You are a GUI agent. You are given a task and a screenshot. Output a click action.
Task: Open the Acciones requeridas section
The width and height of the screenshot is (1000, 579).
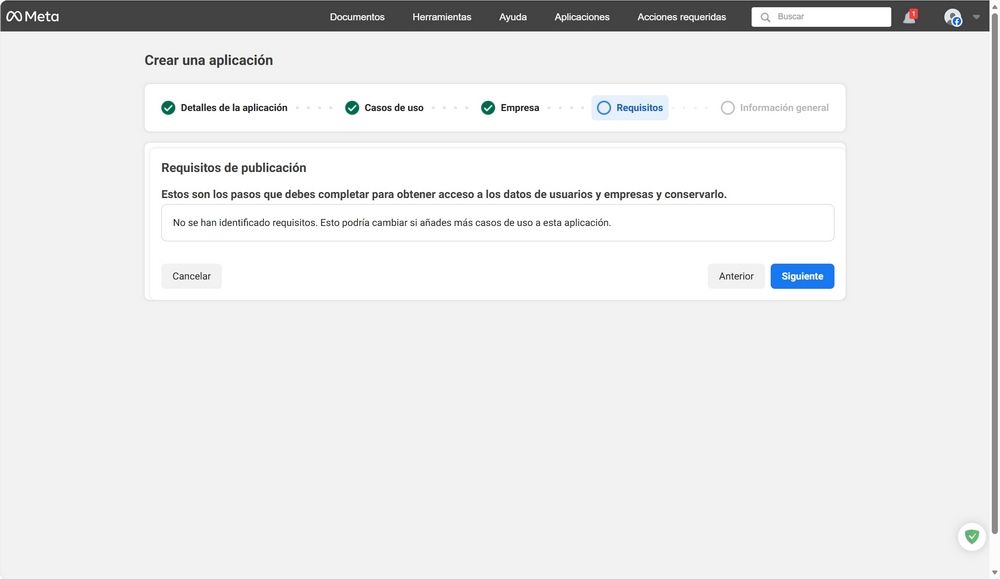point(681,16)
